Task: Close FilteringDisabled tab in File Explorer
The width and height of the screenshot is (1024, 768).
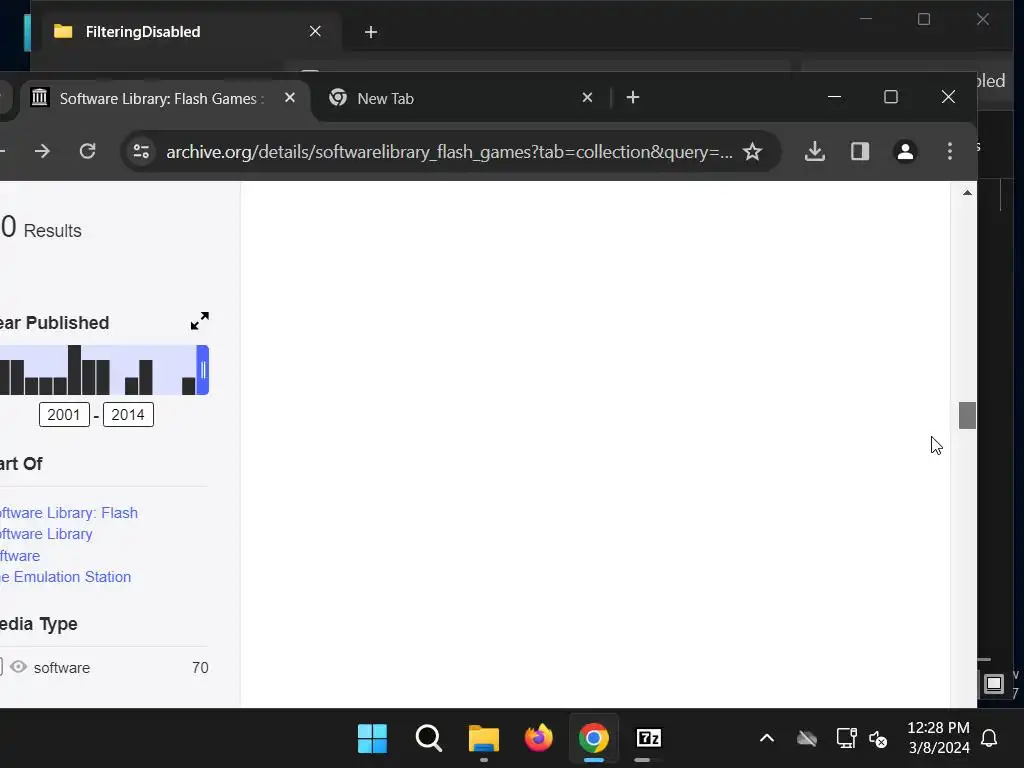Action: tap(315, 31)
